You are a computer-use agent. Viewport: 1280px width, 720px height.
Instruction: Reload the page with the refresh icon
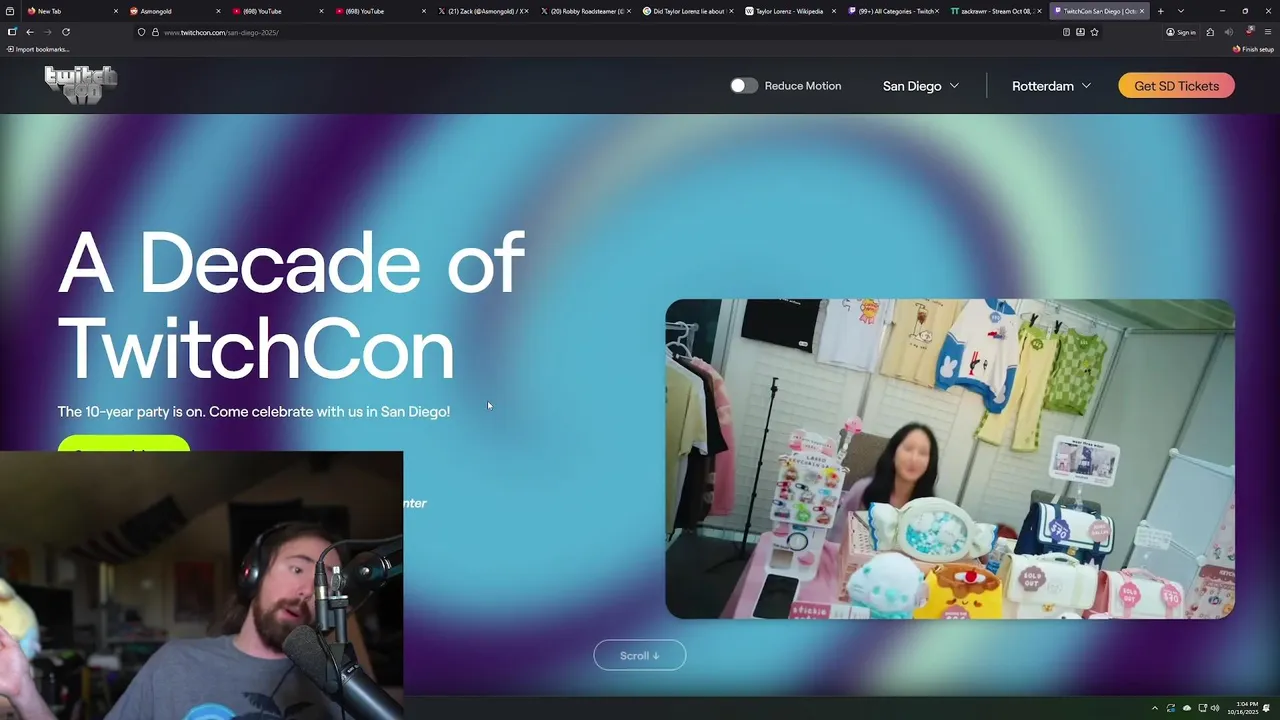click(x=66, y=32)
